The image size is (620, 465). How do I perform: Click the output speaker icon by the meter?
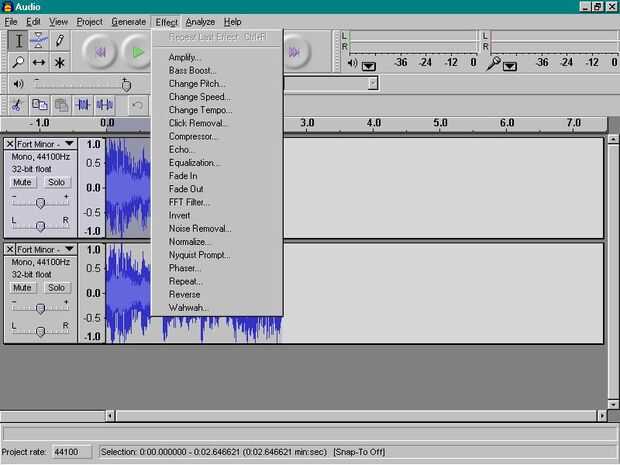pos(352,63)
